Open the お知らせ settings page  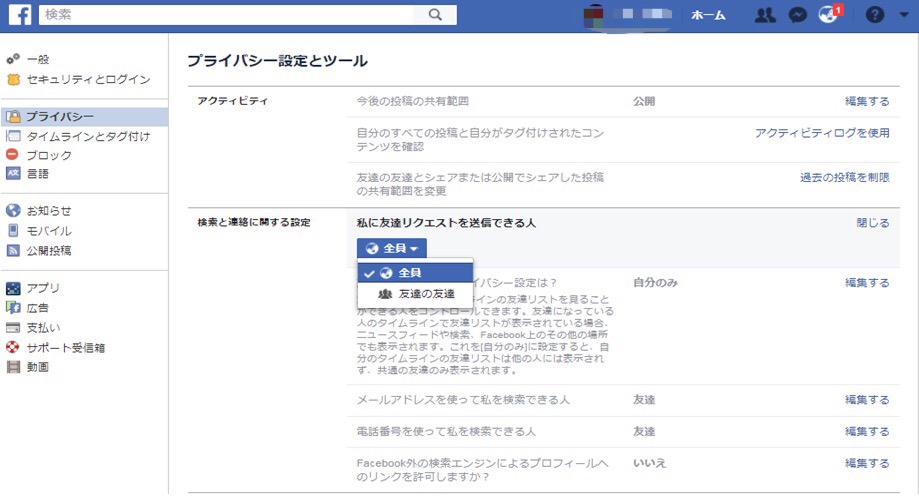click(49, 210)
